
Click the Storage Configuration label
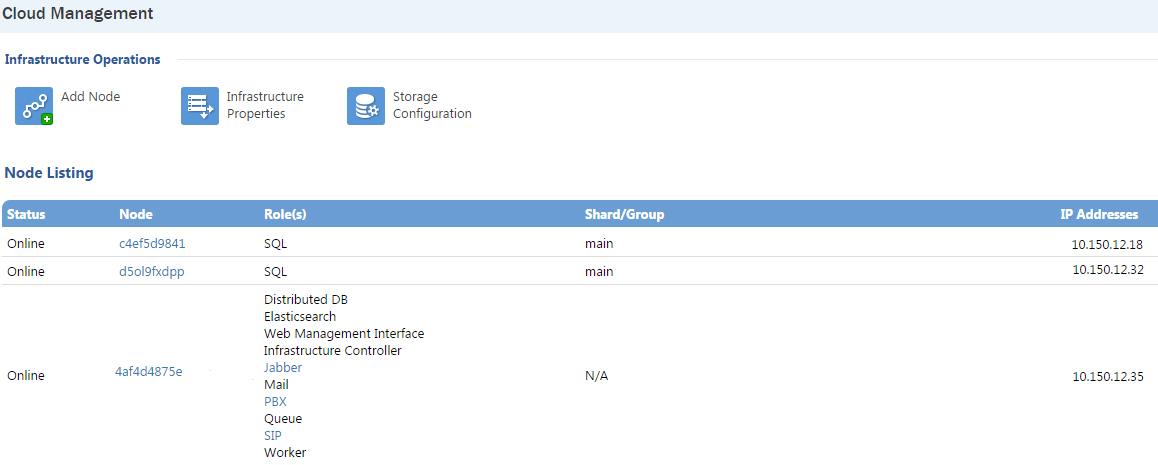[x=432, y=106]
